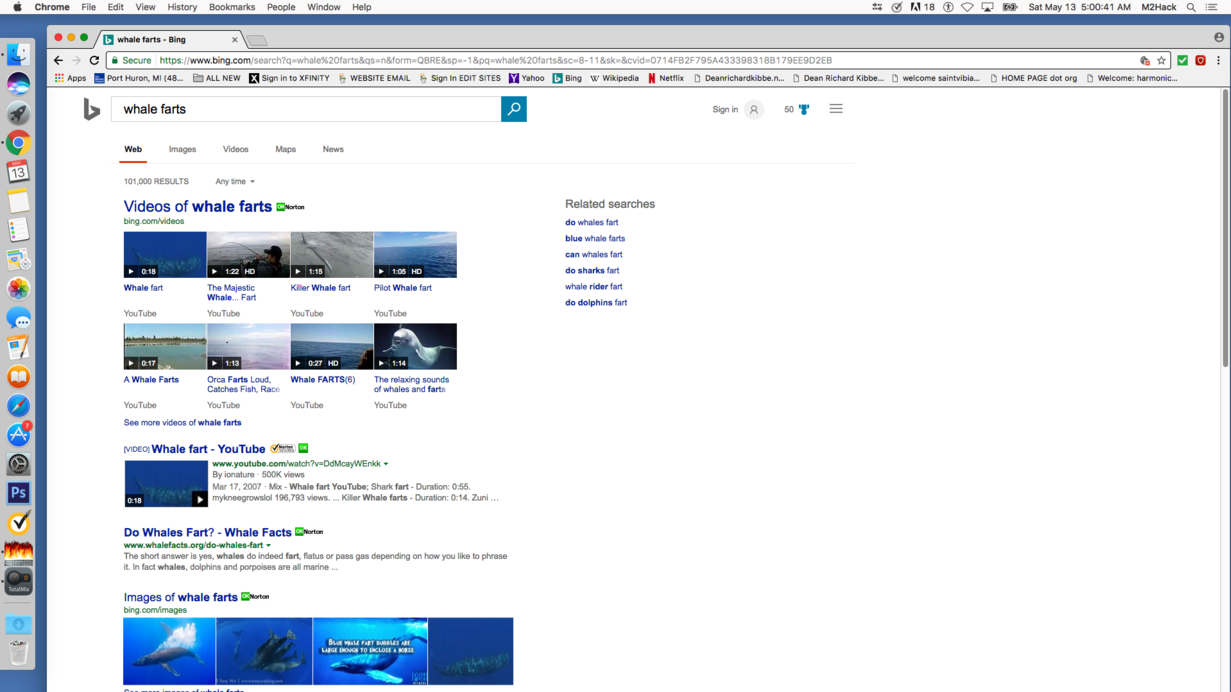Open Safari from the dock
The height and width of the screenshot is (692, 1231).
[18, 406]
